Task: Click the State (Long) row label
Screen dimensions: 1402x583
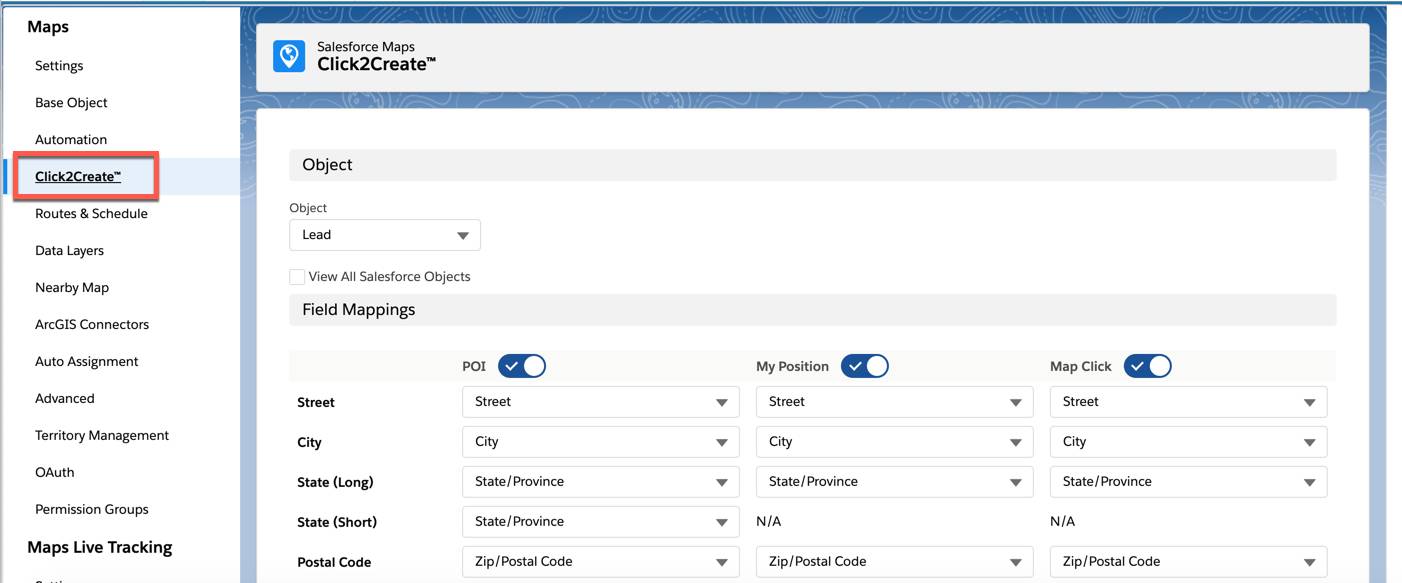Action: point(335,483)
